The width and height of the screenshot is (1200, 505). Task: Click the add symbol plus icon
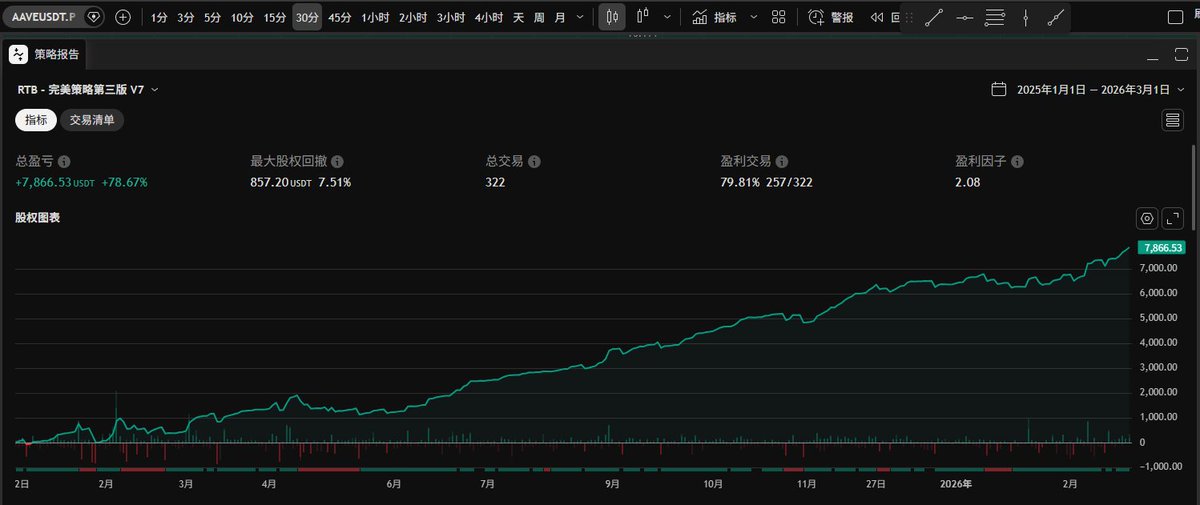123,17
